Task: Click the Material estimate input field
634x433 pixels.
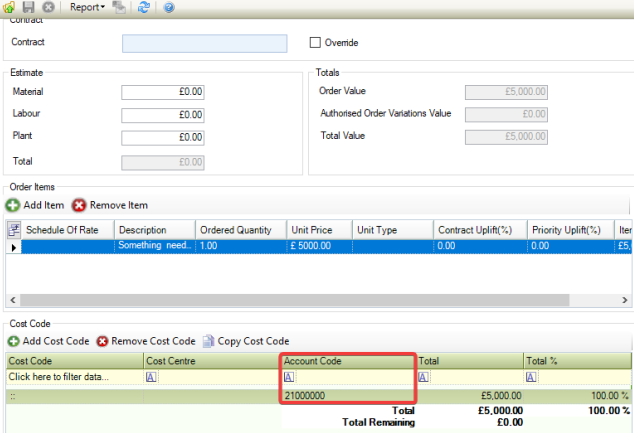Action: pyautogui.click(x=163, y=92)
